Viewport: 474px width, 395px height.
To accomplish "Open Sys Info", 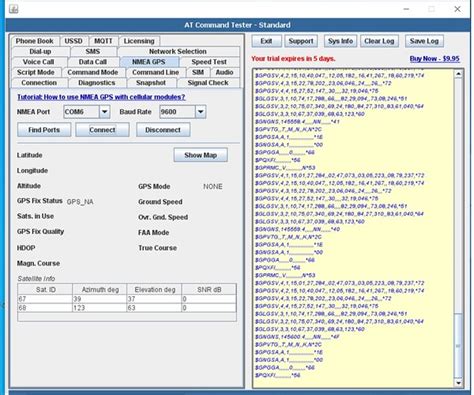I will coord(340,41).
